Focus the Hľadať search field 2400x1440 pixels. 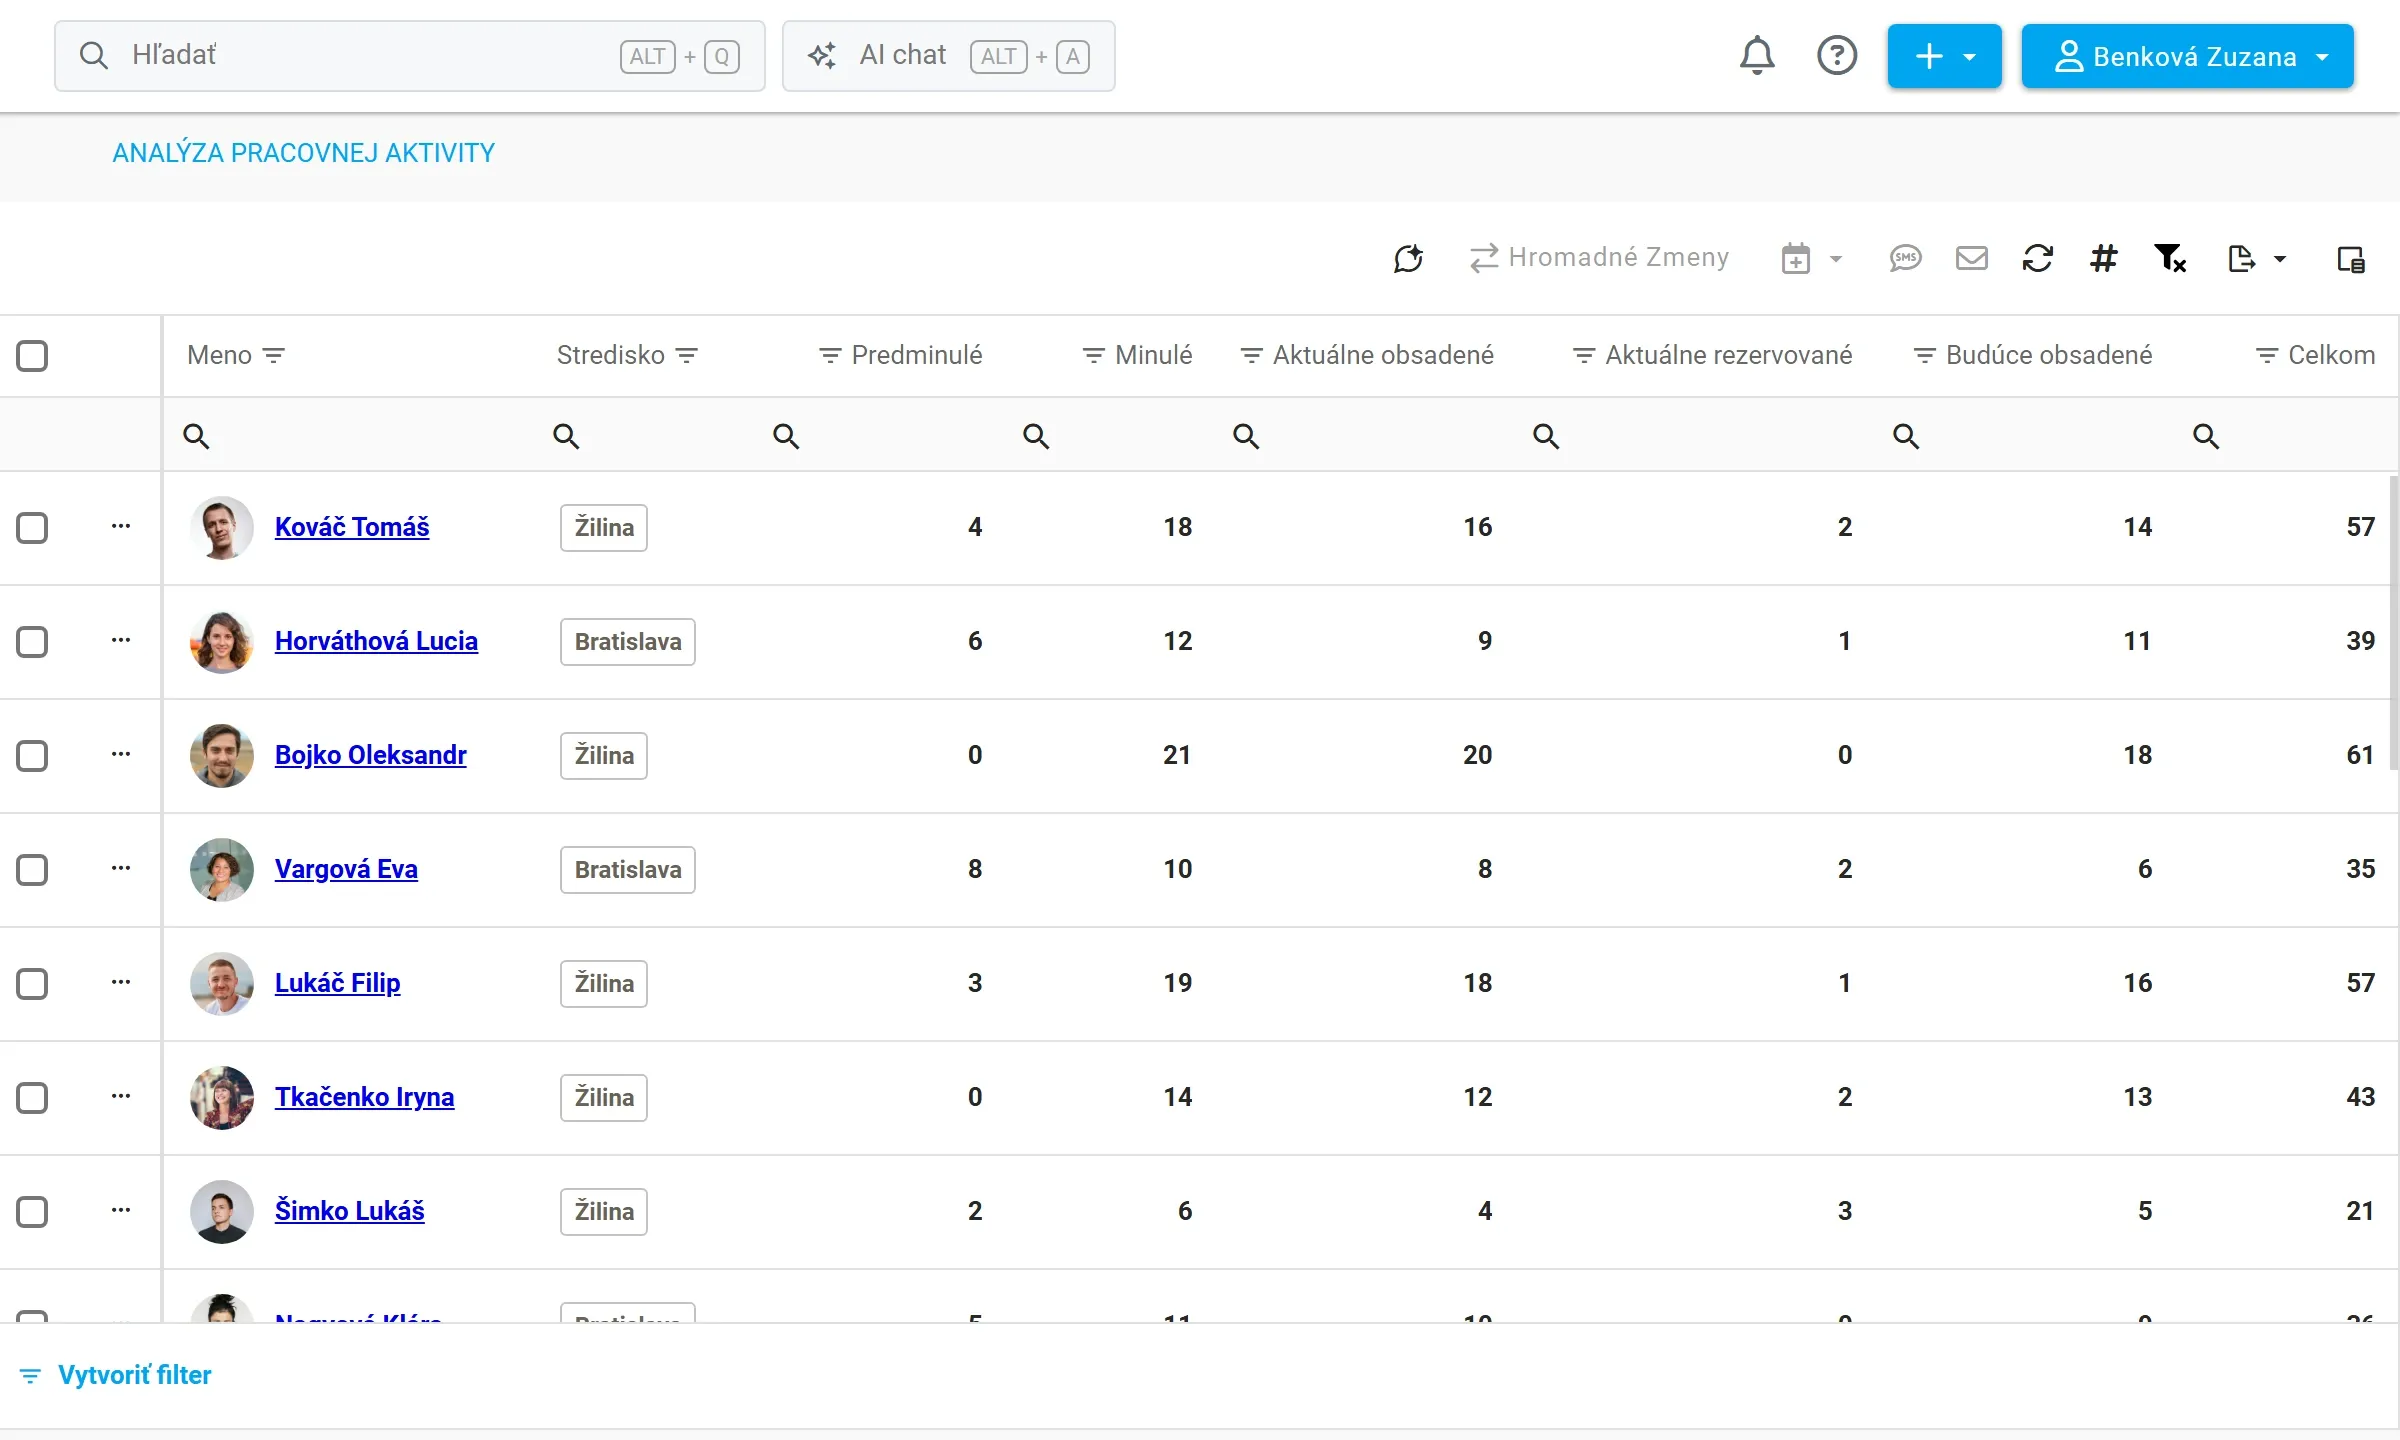click(410, 56)
